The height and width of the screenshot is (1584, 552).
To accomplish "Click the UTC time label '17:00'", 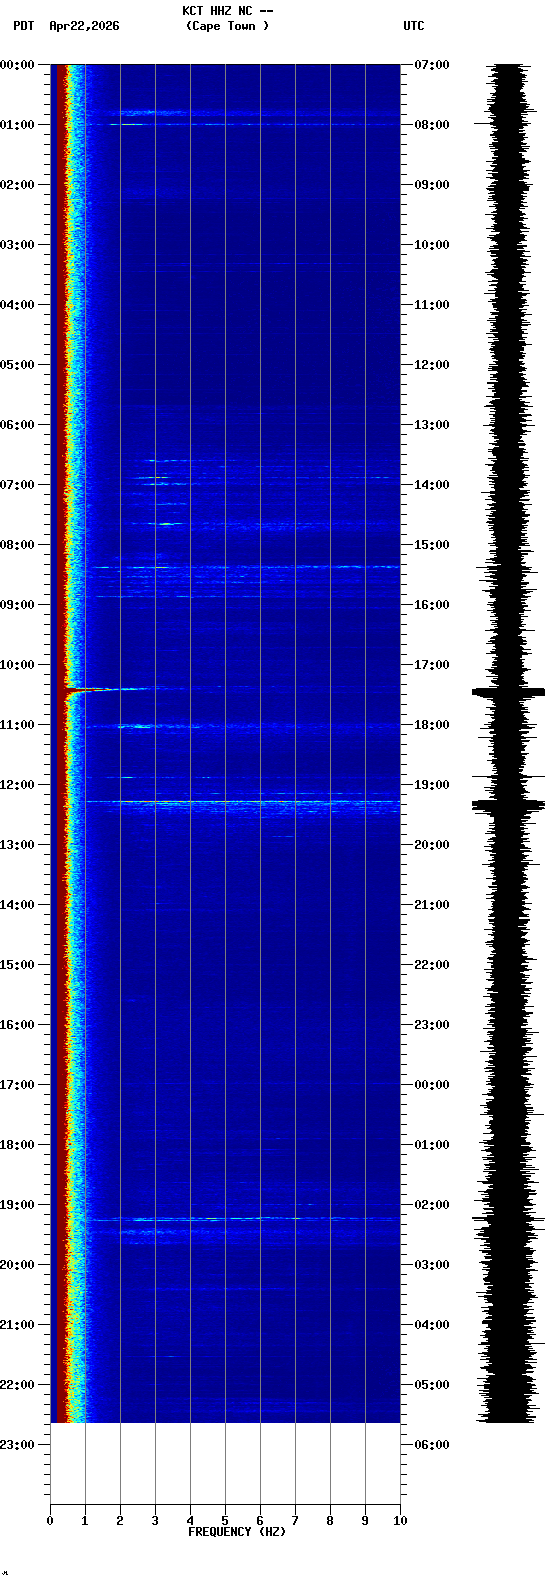I will click(x=432, y=665).
